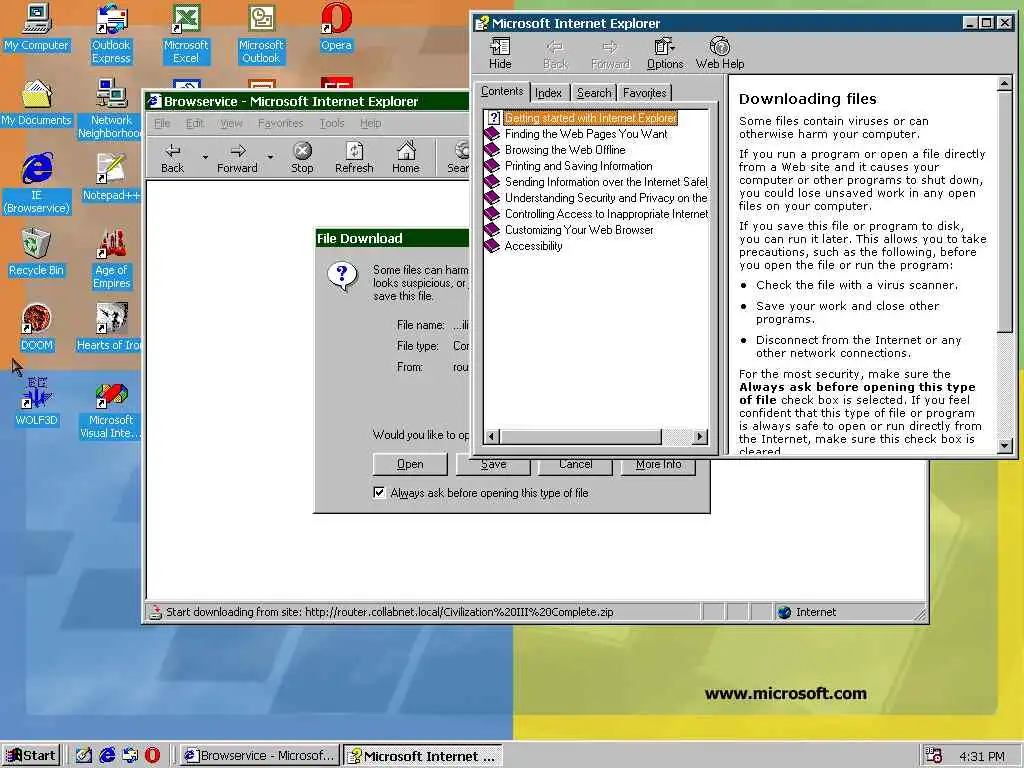Click Back in Browservice toolbar
Viewport: 1024px width, 768px height.
tap(172, 158)
